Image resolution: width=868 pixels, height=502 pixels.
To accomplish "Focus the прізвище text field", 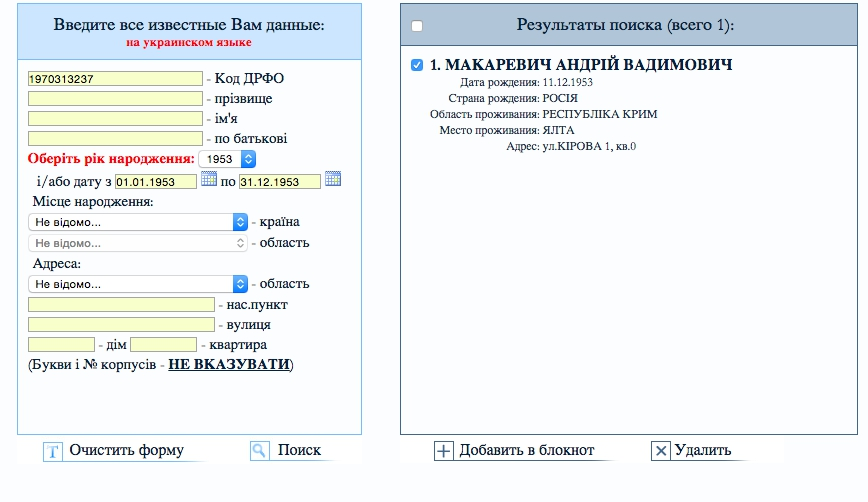I will click(115, 99).
